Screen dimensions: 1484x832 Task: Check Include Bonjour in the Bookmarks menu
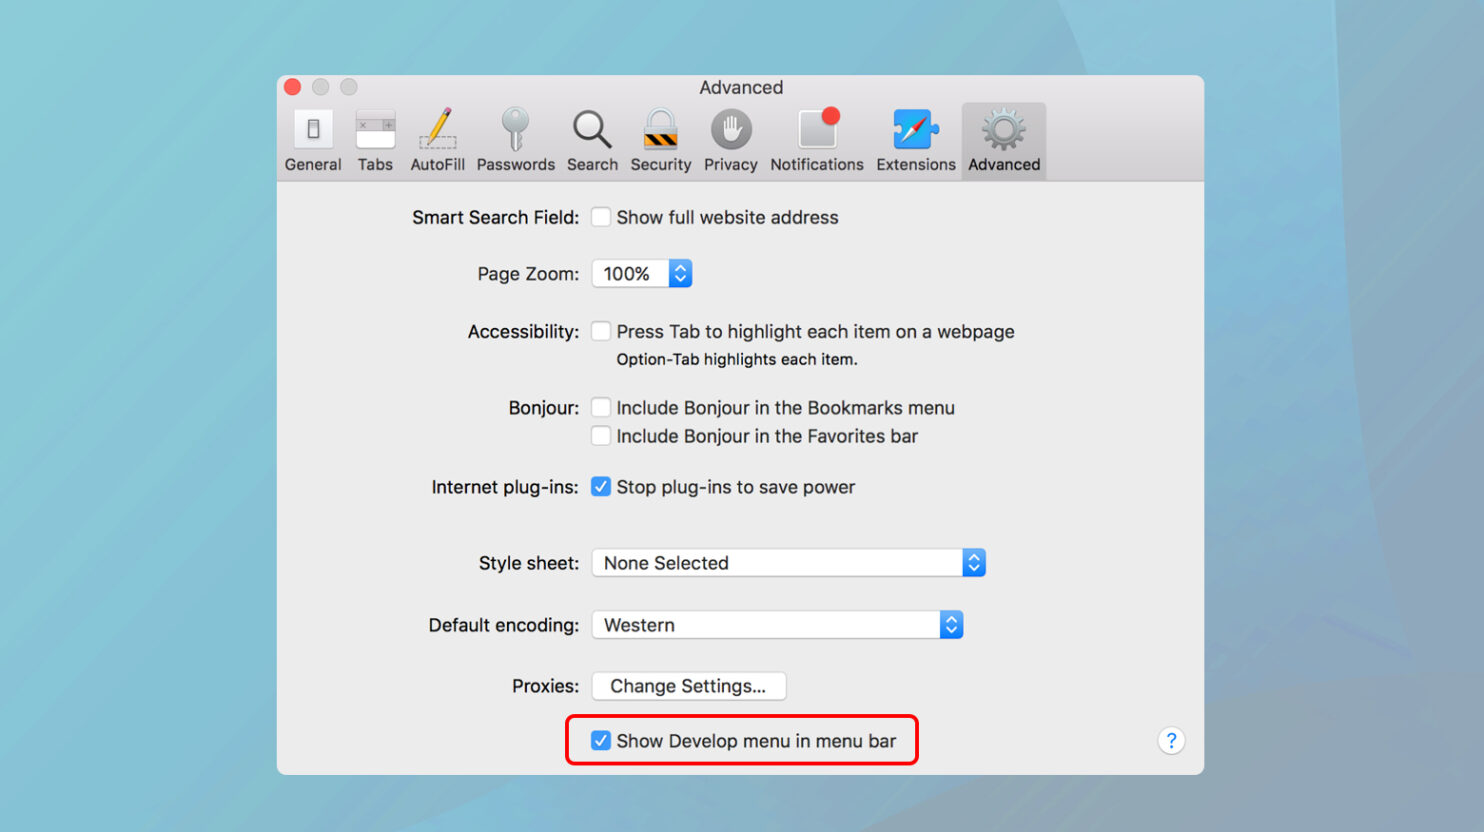click(x=600, y=407)
